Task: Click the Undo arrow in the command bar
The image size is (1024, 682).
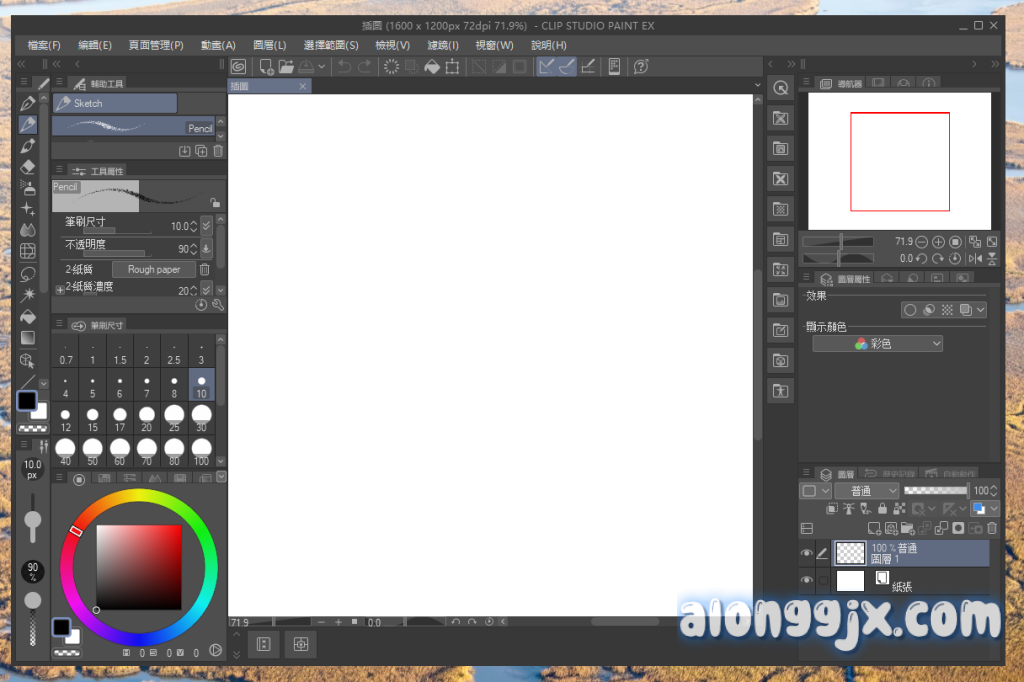Action: [345, 67]
